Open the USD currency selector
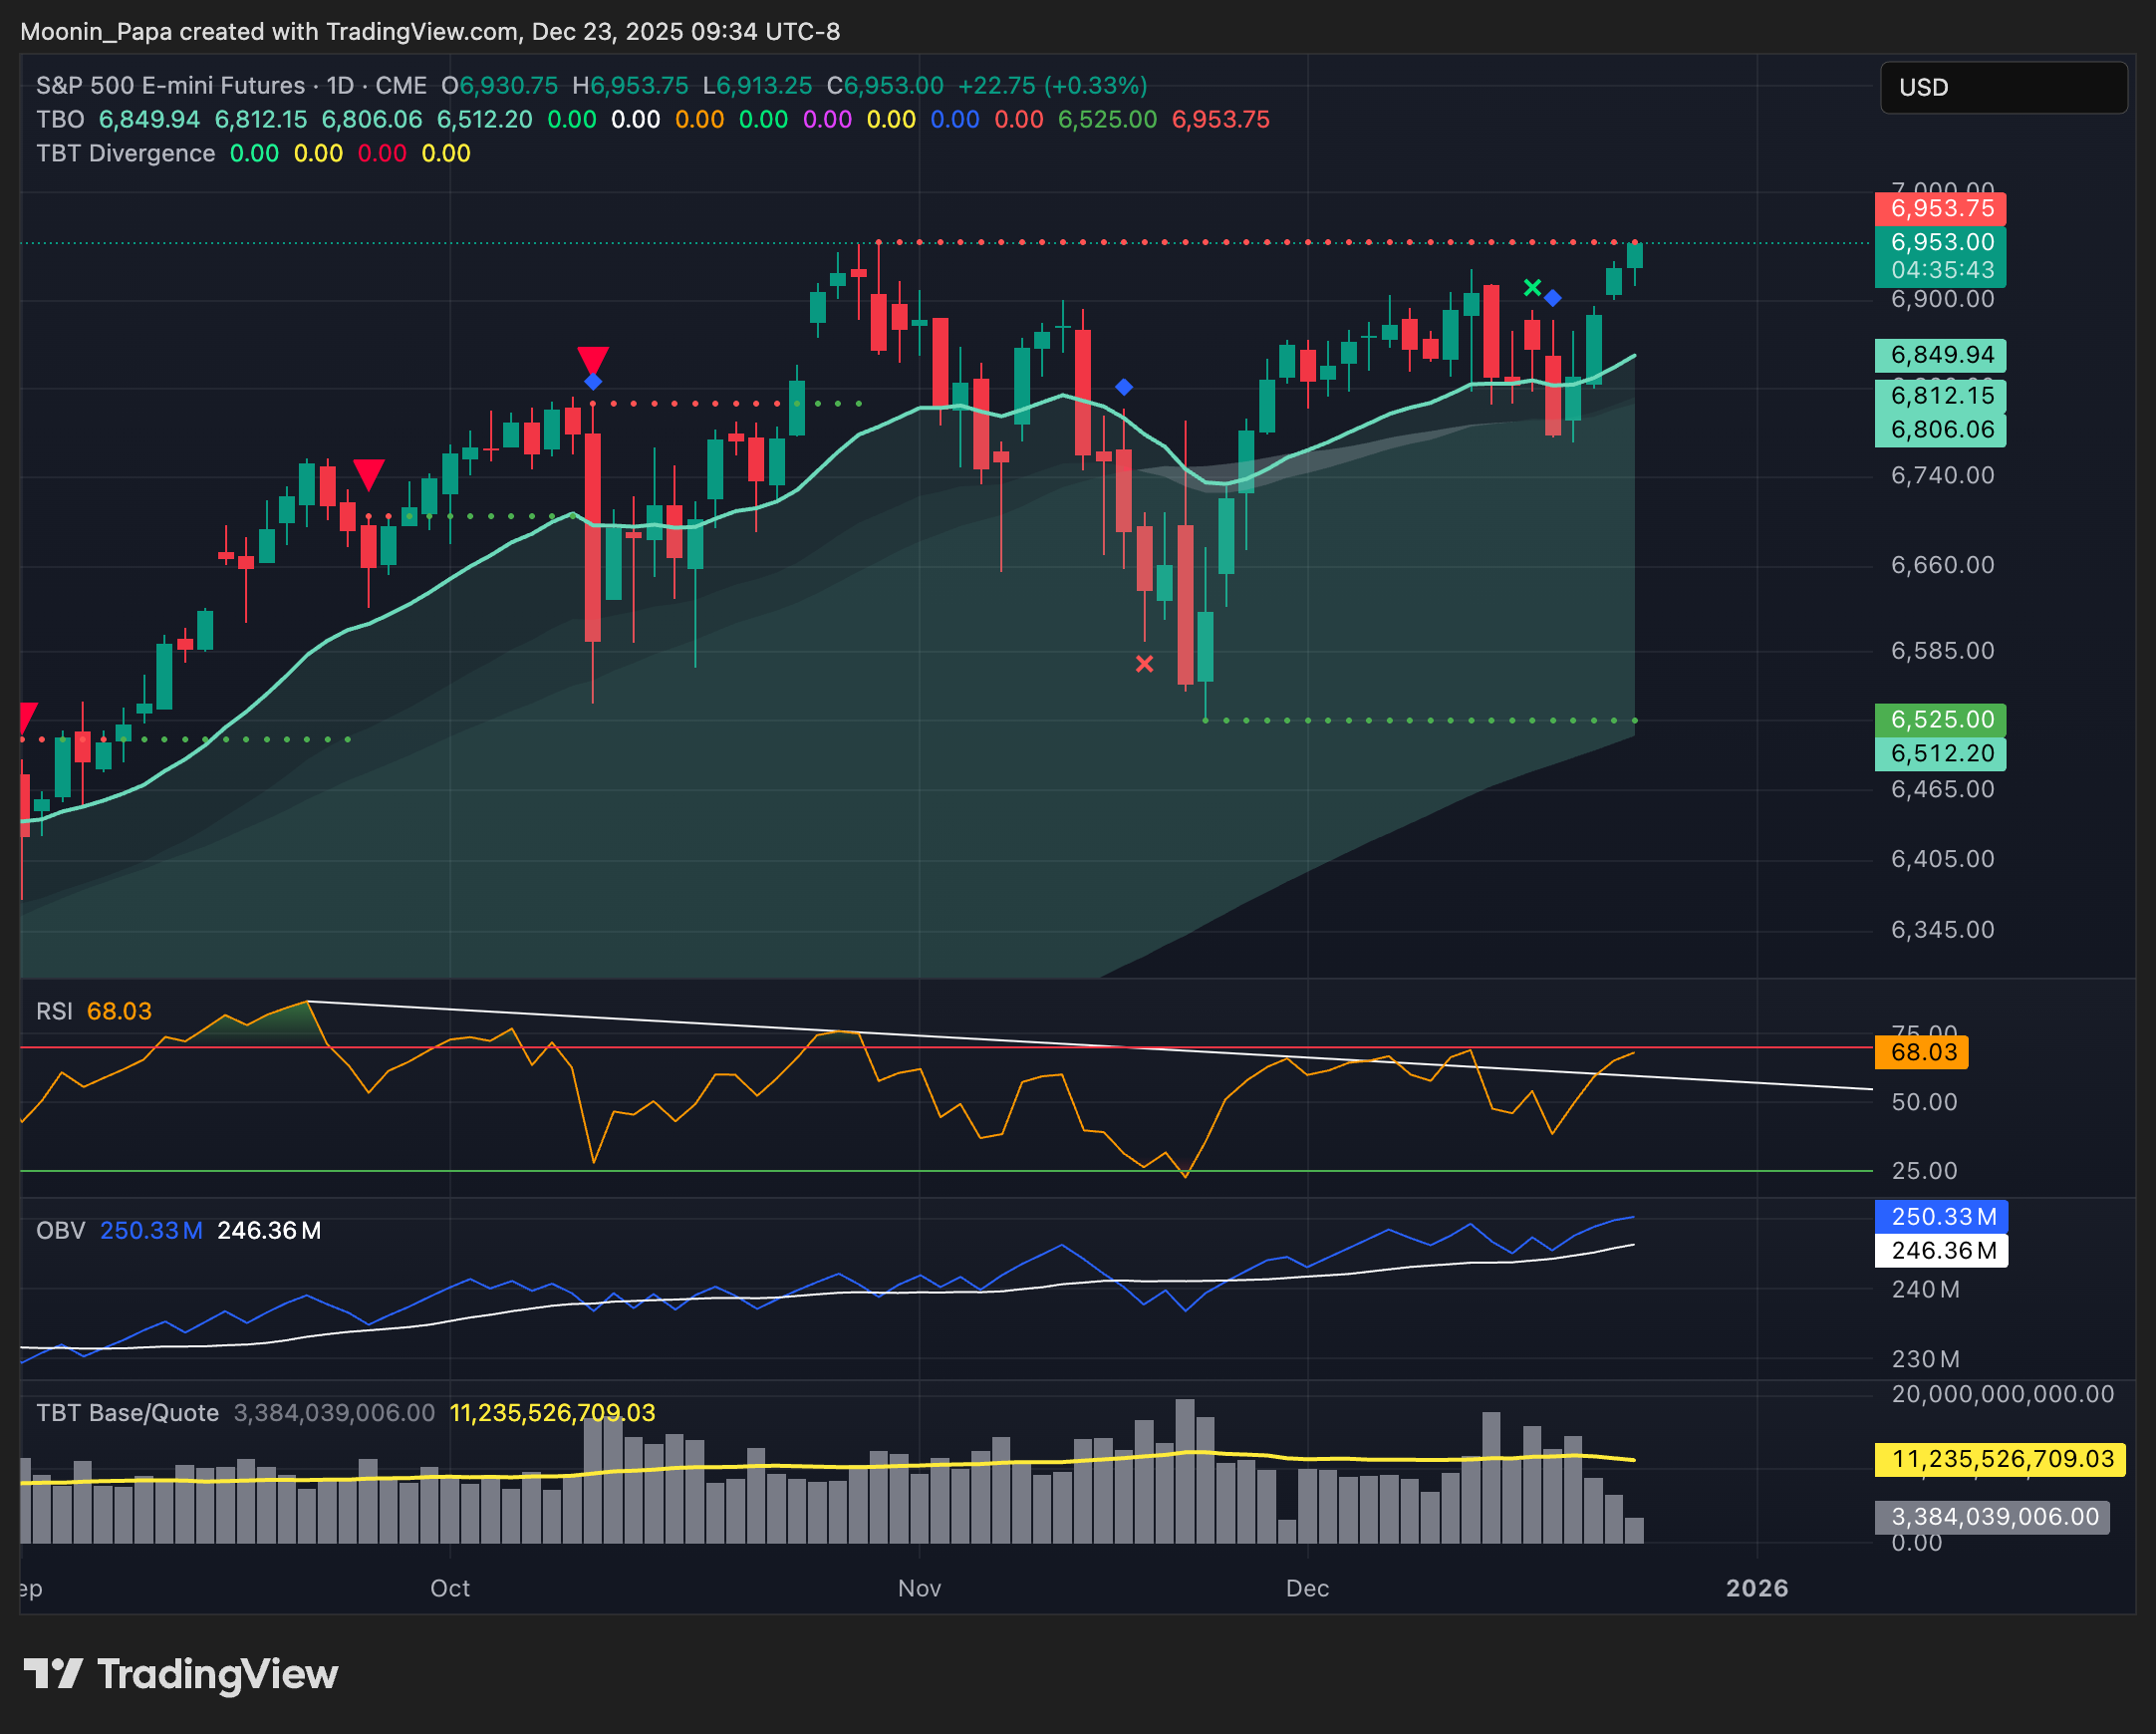This screenshot has width=2156, height=1734. (2004, 88)
